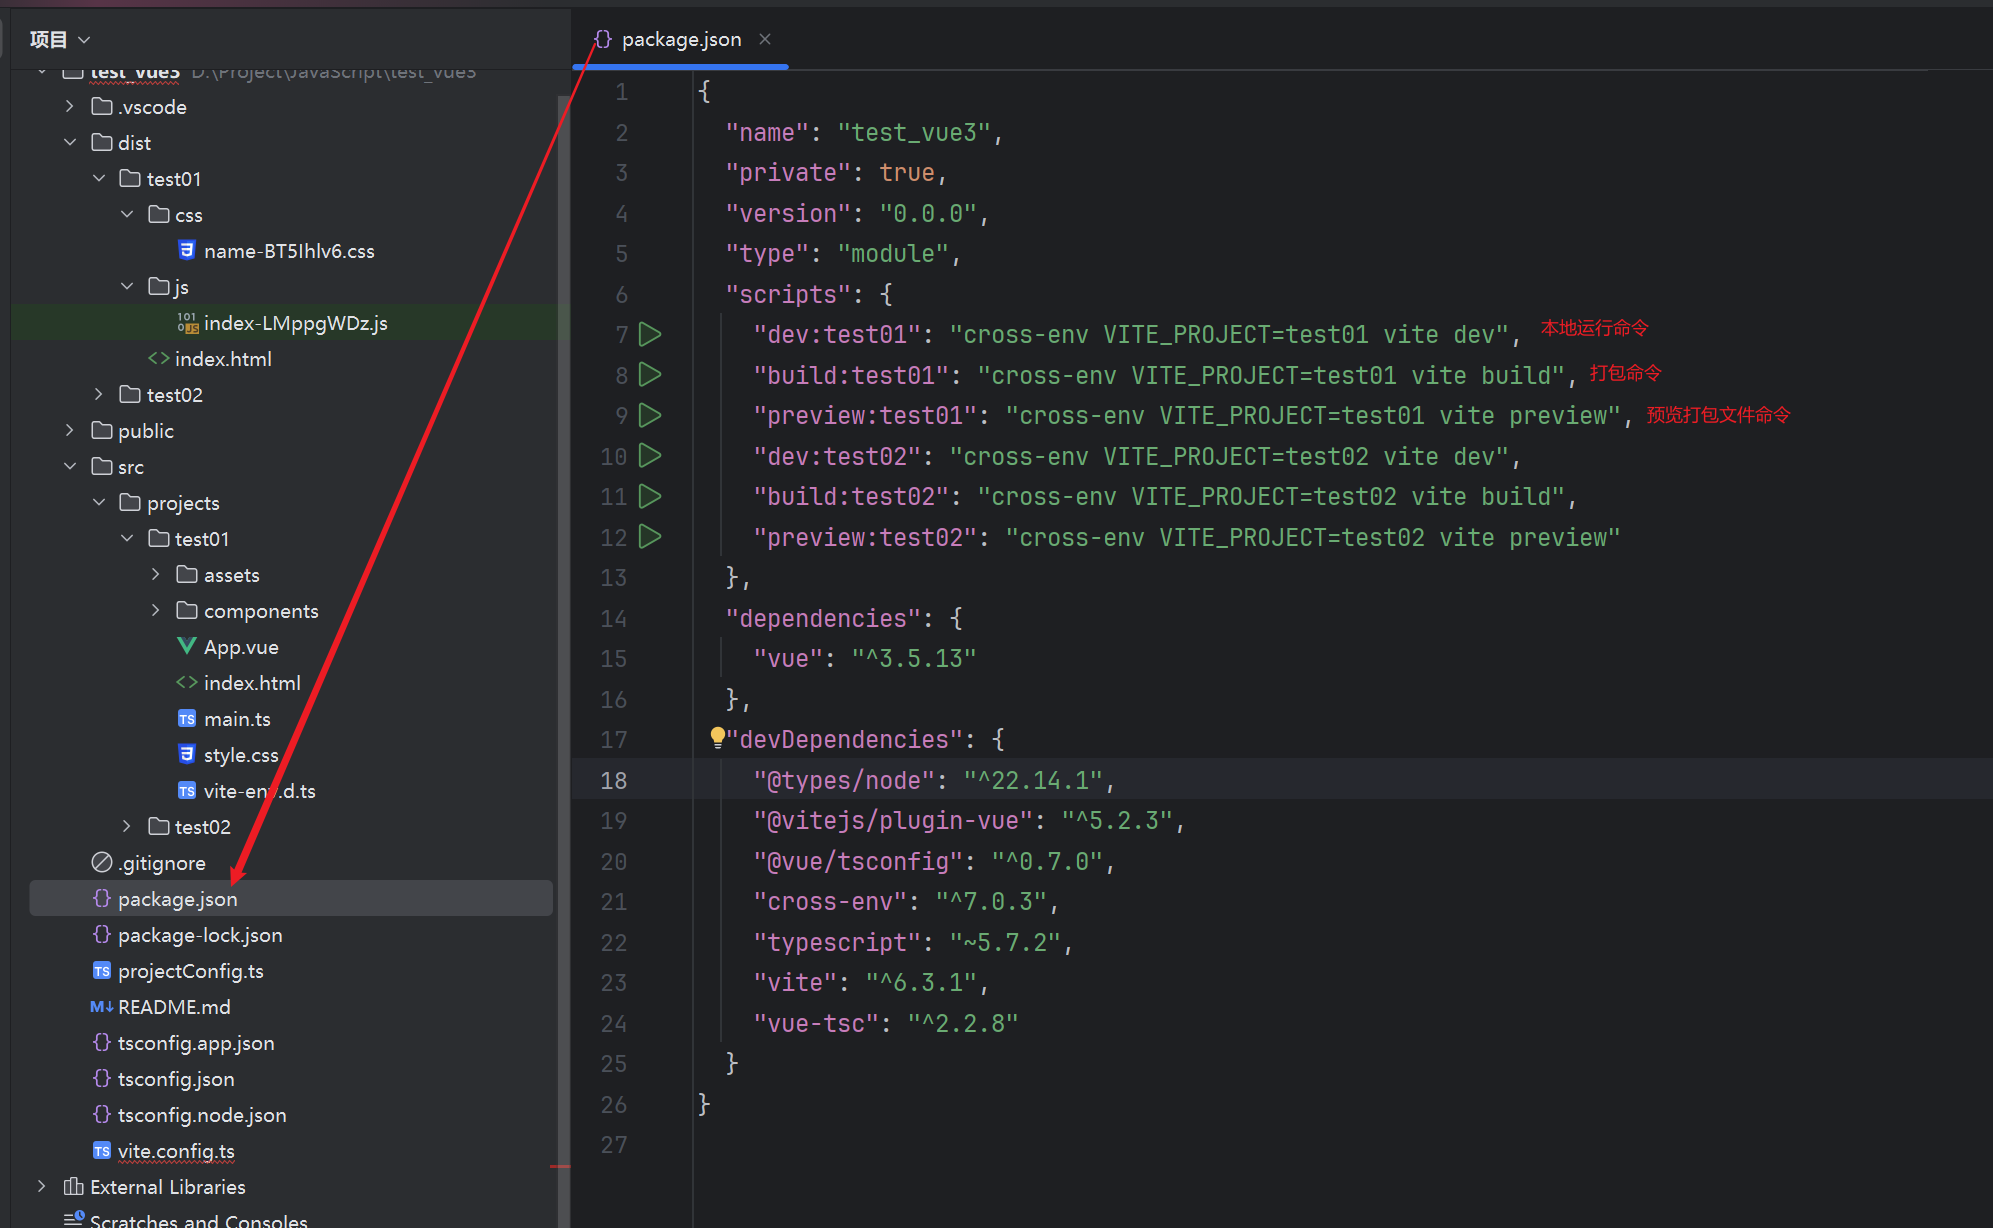Run build:test02 using gutter arrow
This screenshot has height=1228, width=1993.
650,496
